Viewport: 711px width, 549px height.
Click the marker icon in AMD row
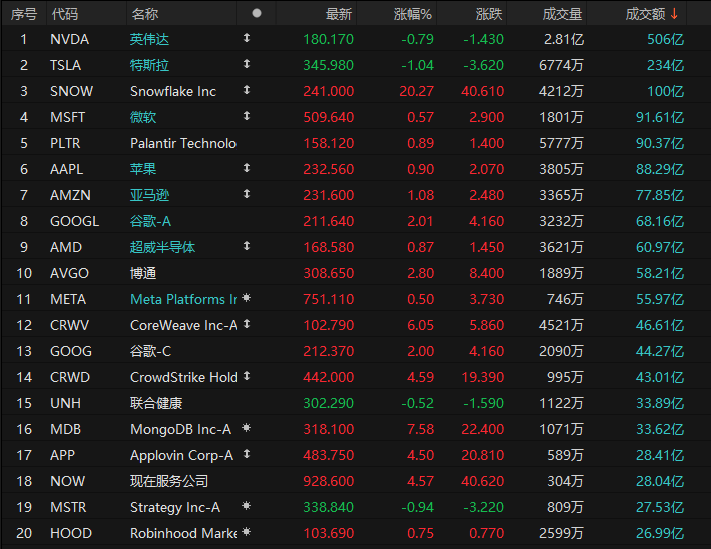pyautogui.click(x=247, y=246)
